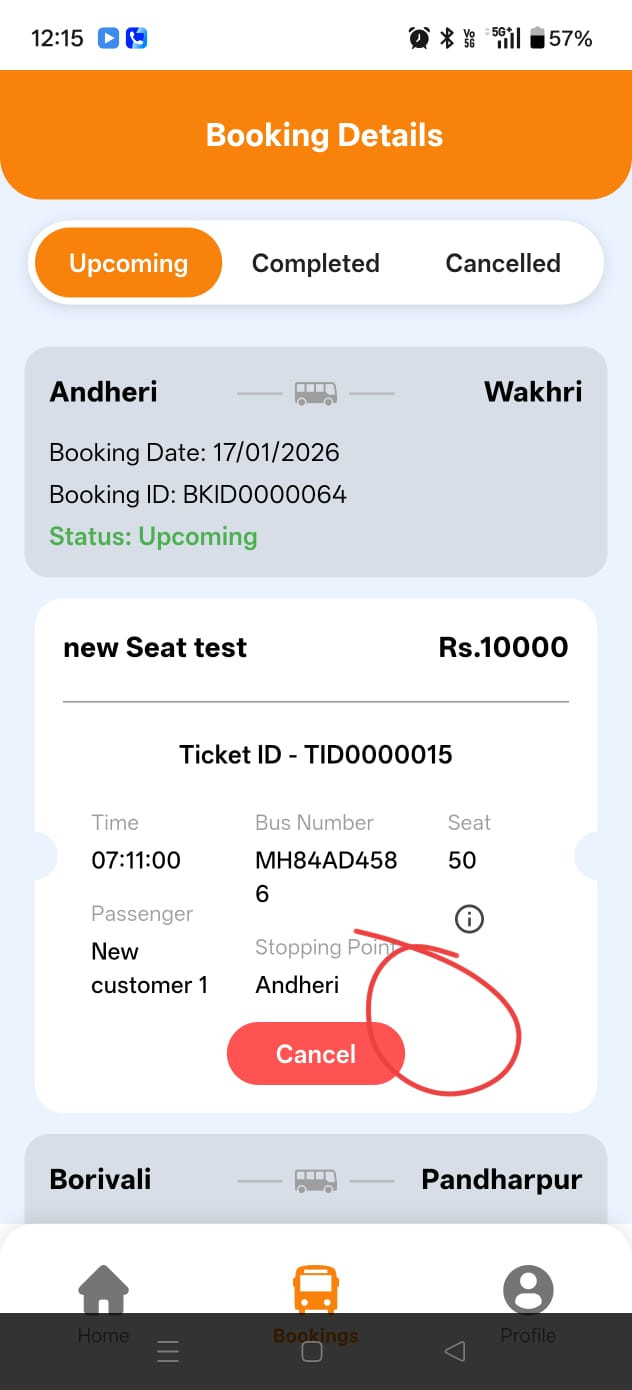This screenshot has width=632, height=1390.
Task: Tap the Bookings bus icon
Action: tap(316, 1288)
